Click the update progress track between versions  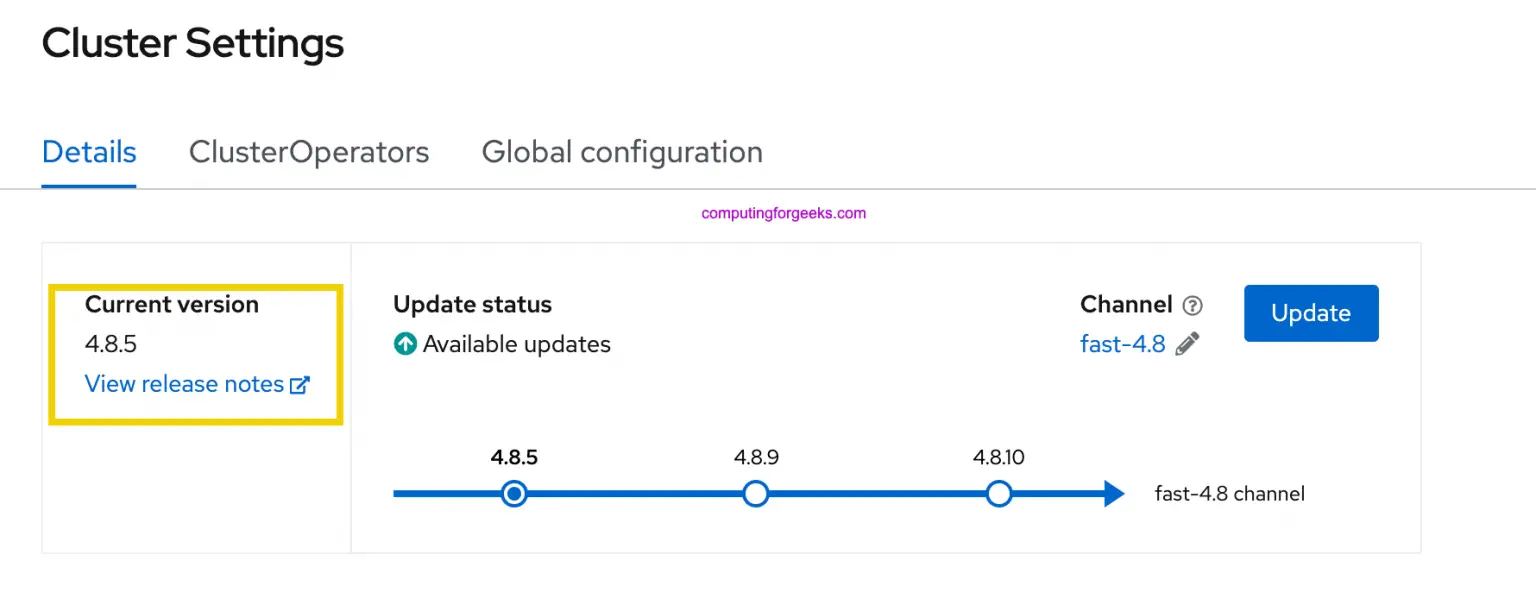(635, 493)
